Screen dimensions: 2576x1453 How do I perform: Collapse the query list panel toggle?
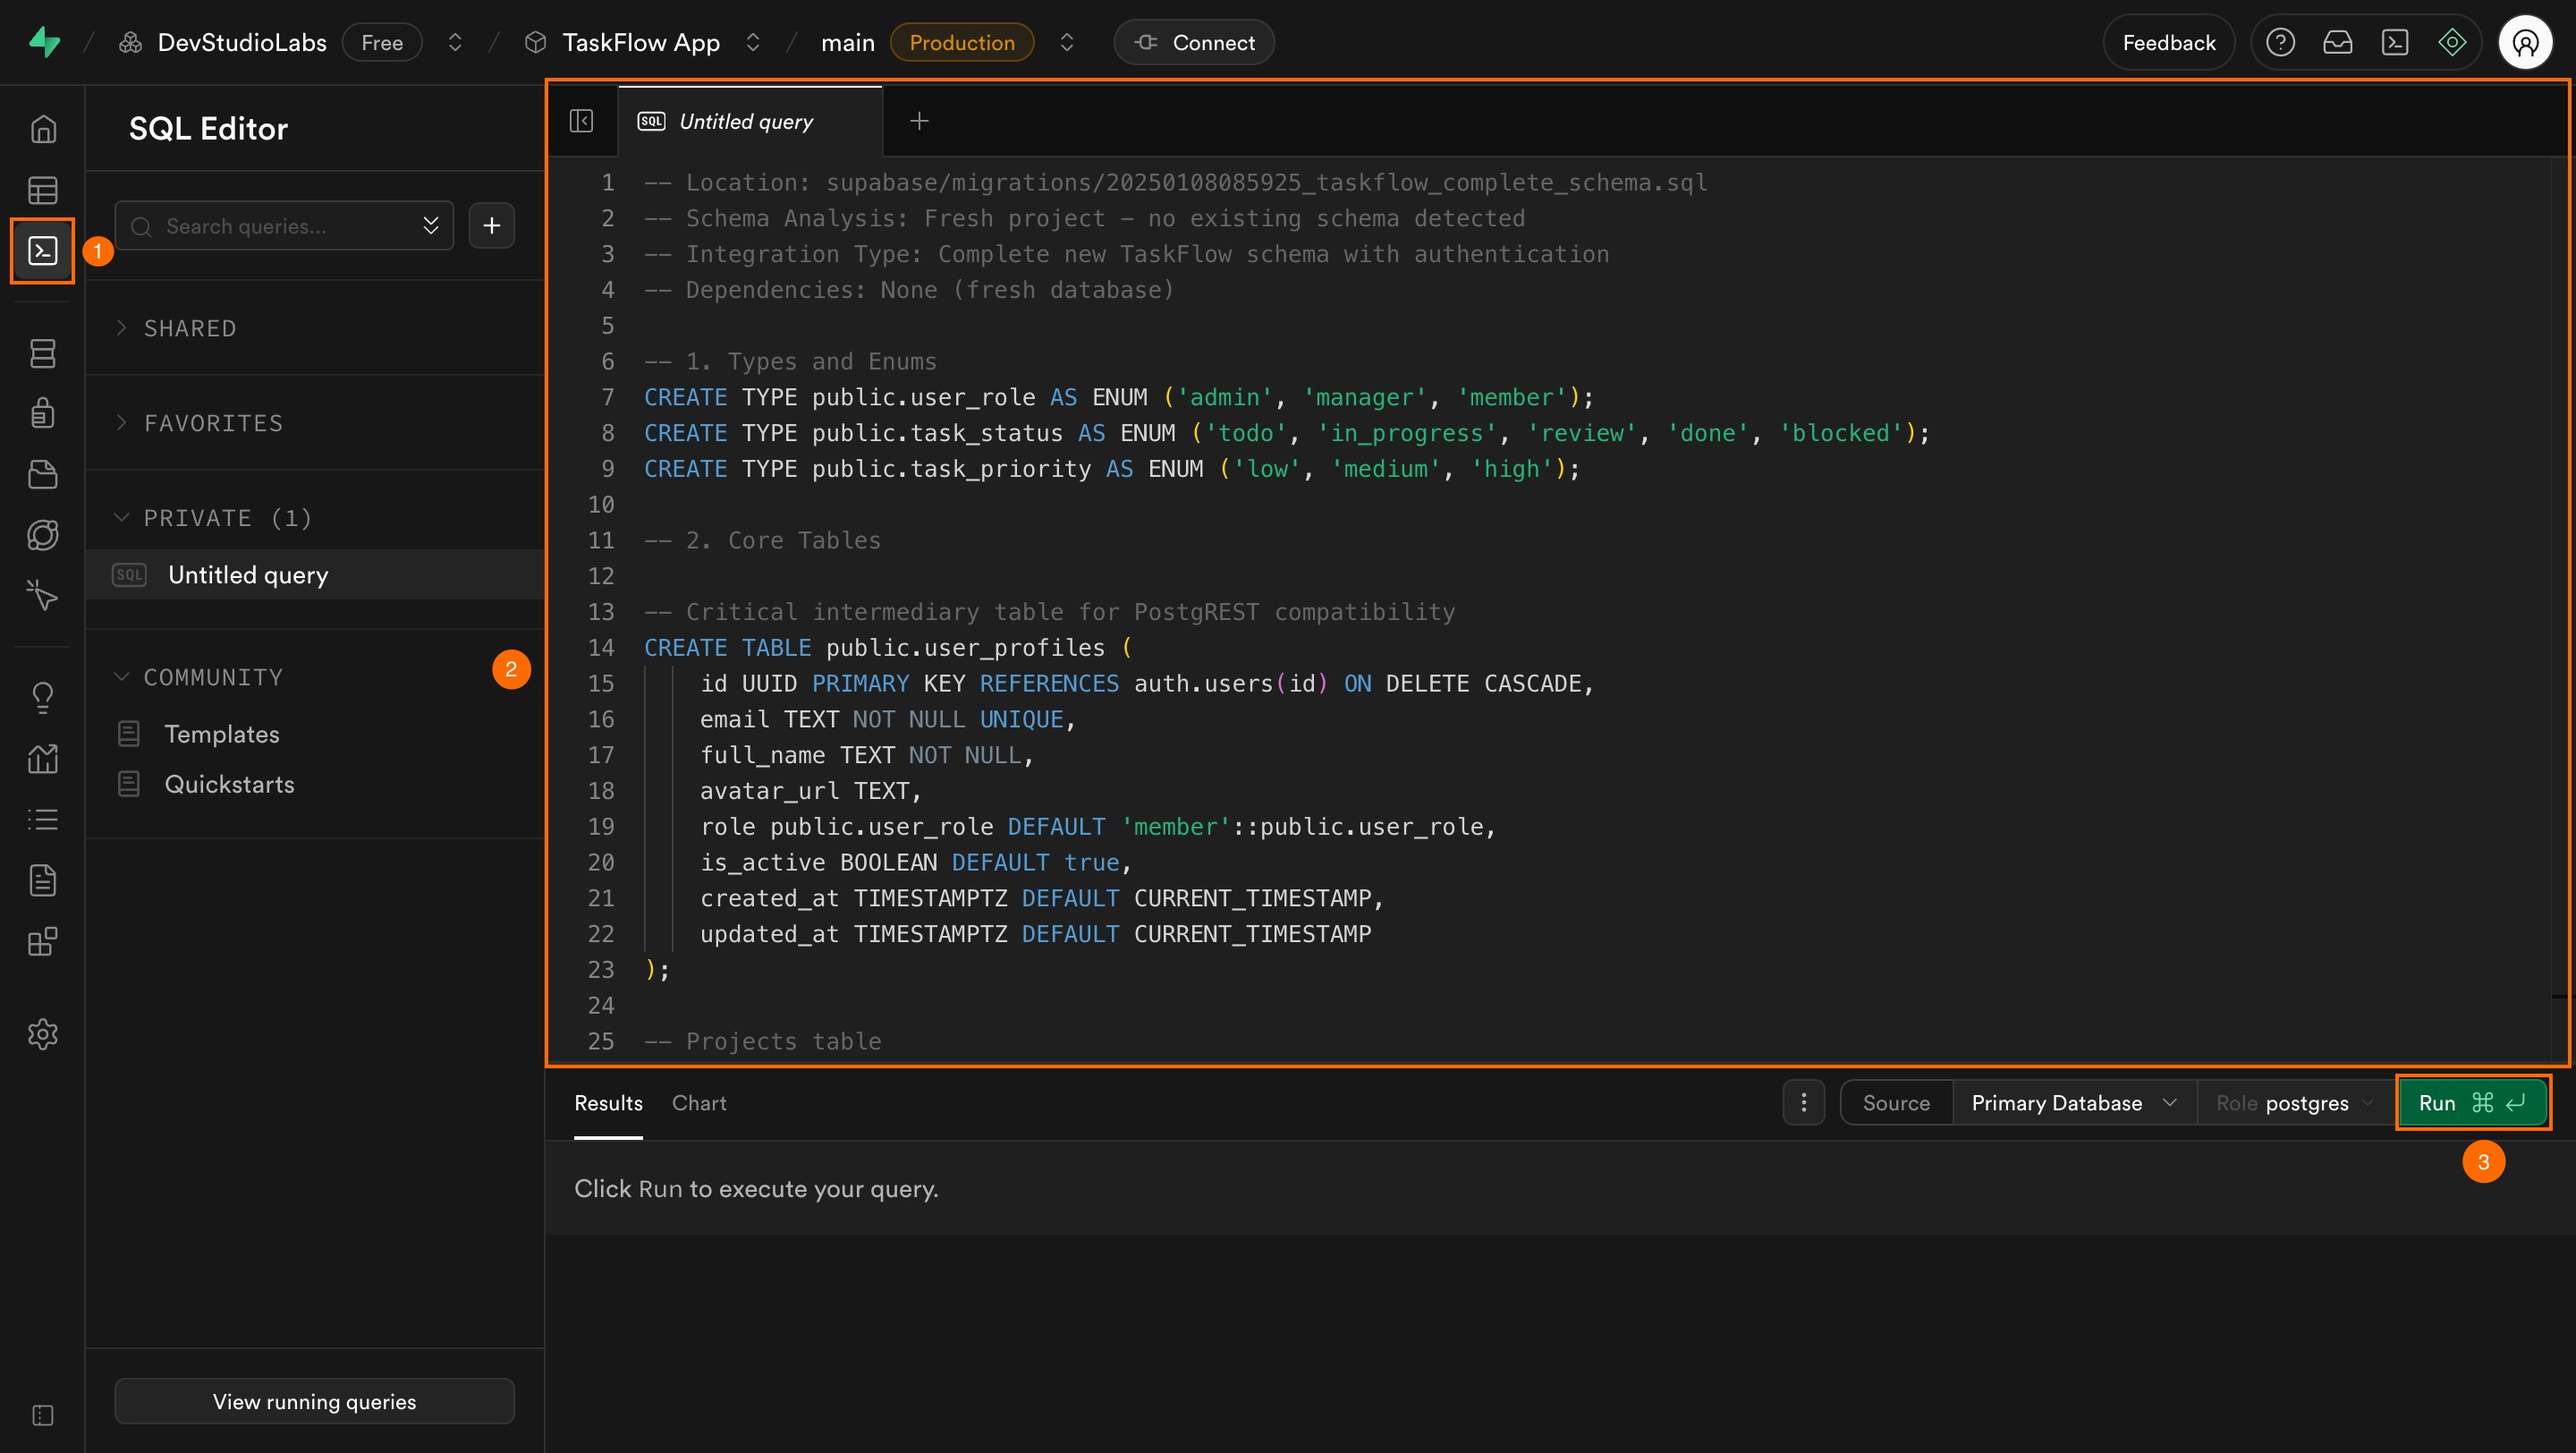click(581, 120)
